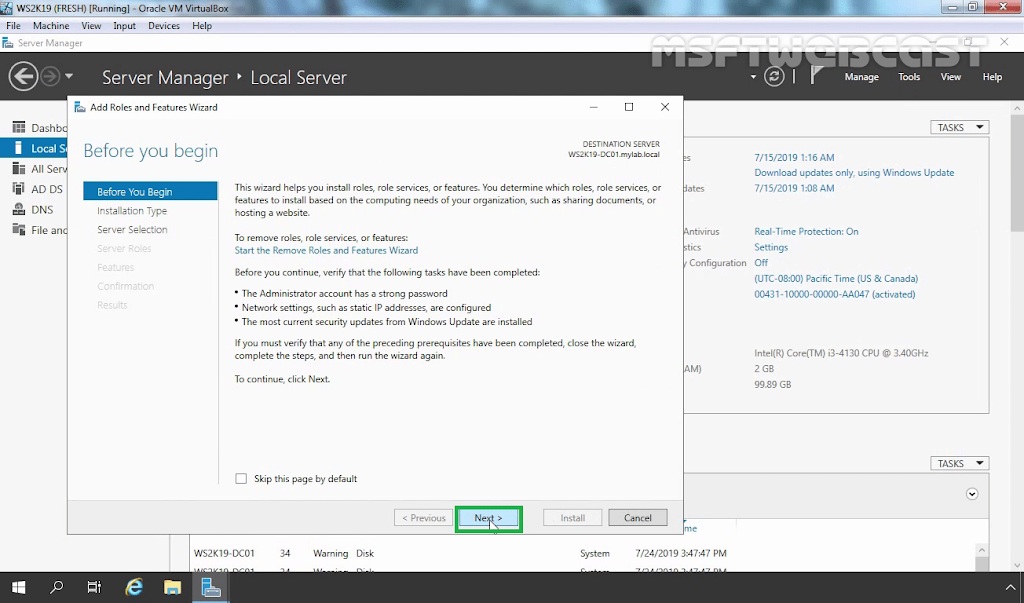Open the VirtualBox File menu

pyautogui.click(x=13, y=25)
